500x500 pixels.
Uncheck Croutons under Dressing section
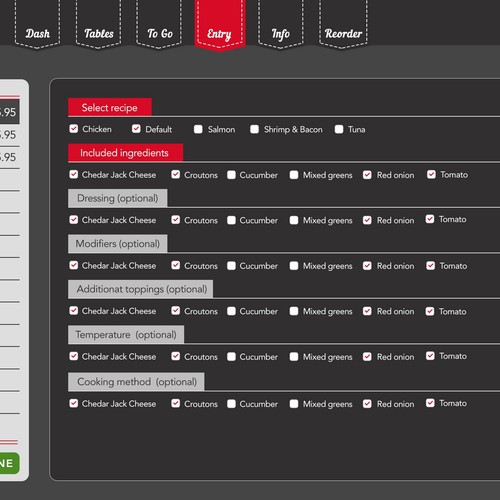176,220
